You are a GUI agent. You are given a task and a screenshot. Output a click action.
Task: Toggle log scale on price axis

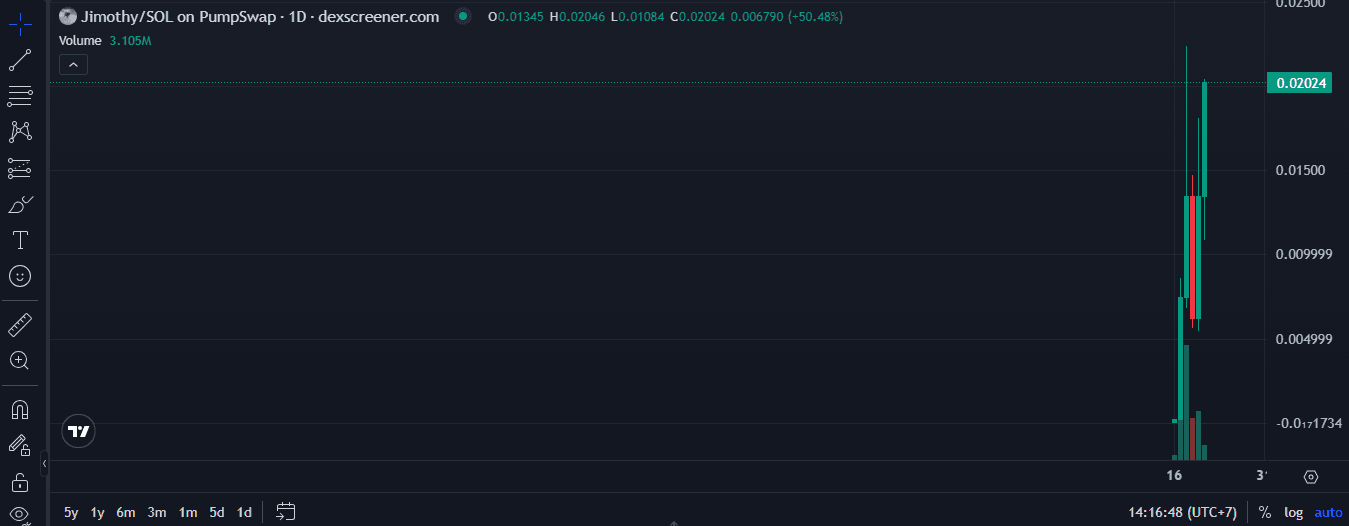tap(1294, 512)
